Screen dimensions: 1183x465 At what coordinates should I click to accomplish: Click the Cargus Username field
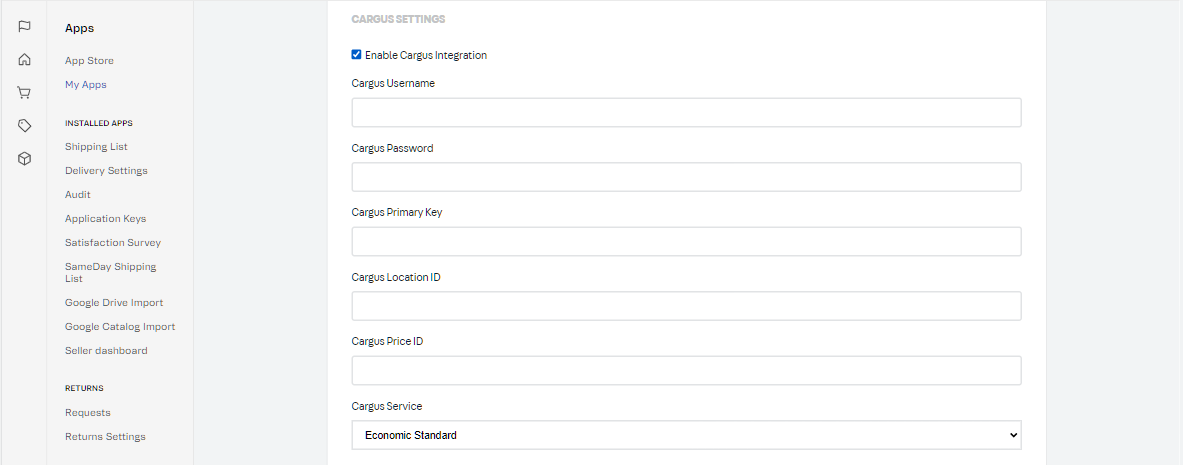(686, 112)
